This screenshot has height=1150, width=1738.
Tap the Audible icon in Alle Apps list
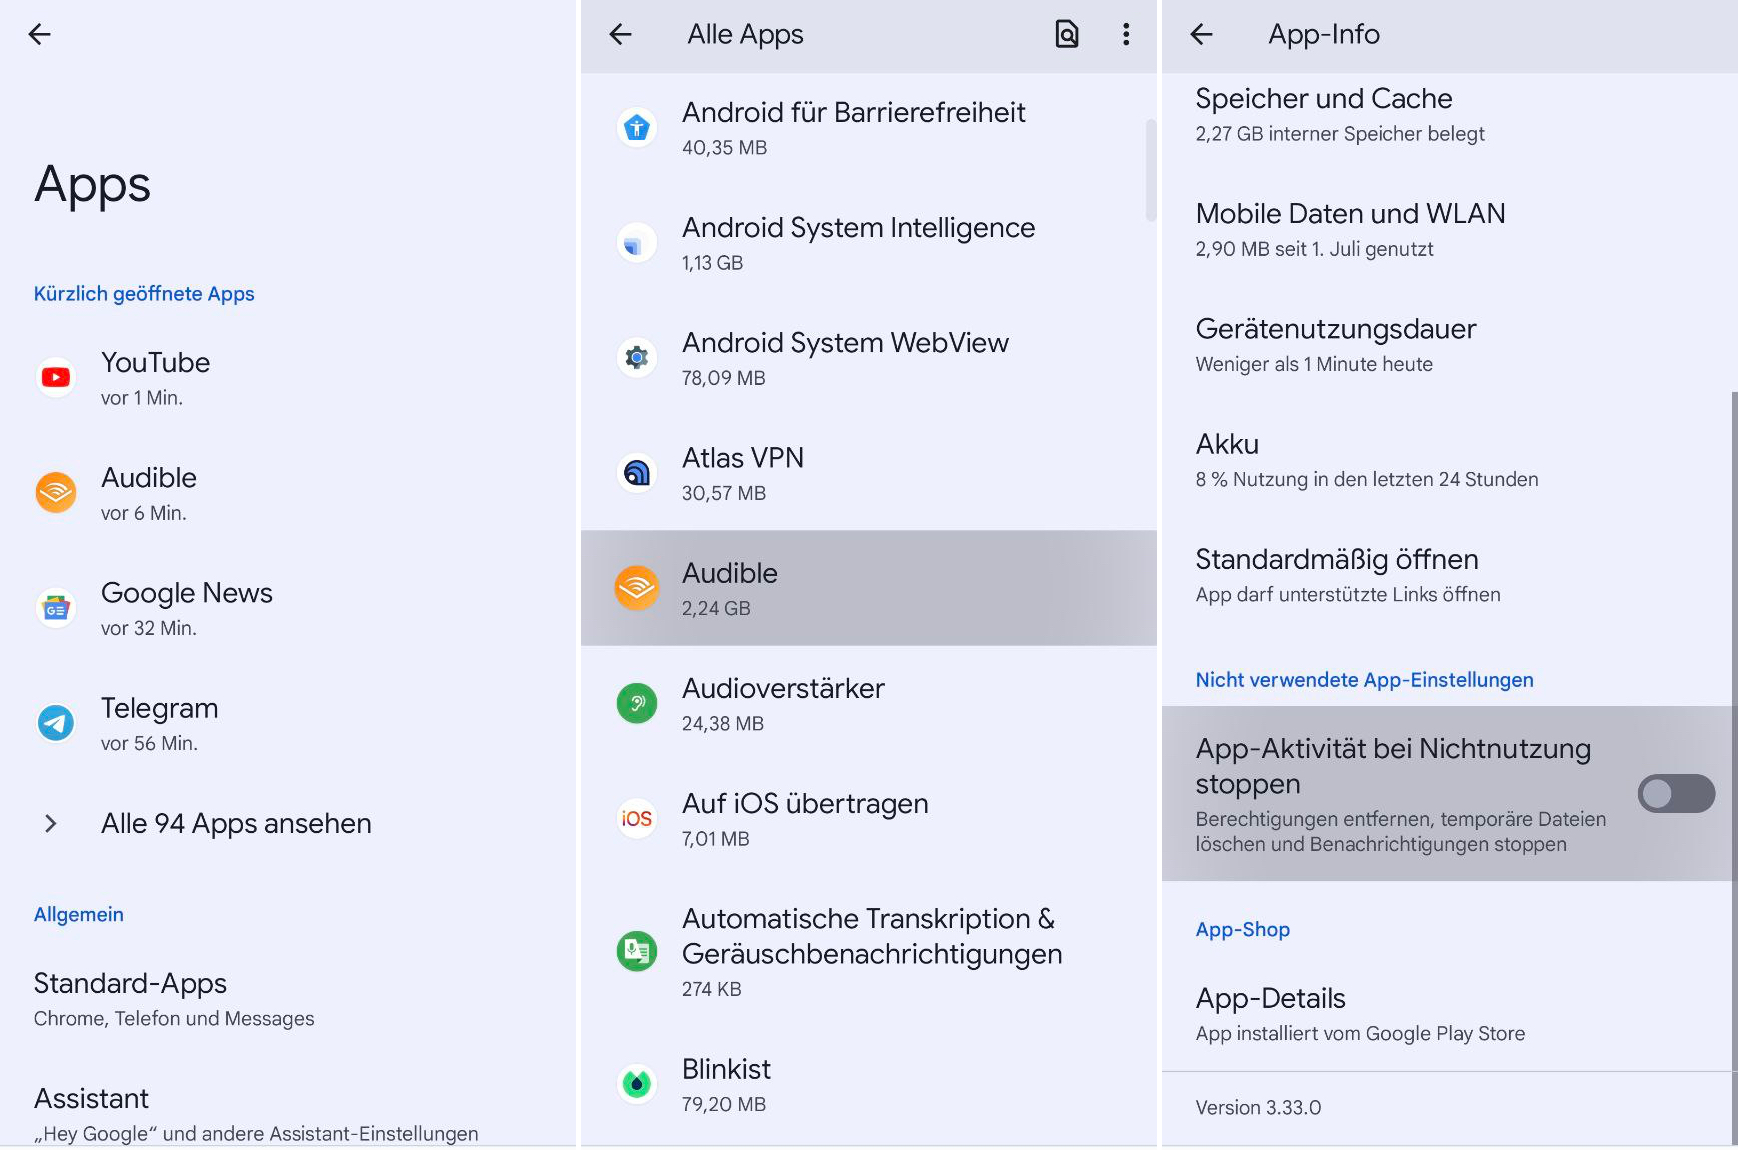point(637,588)
